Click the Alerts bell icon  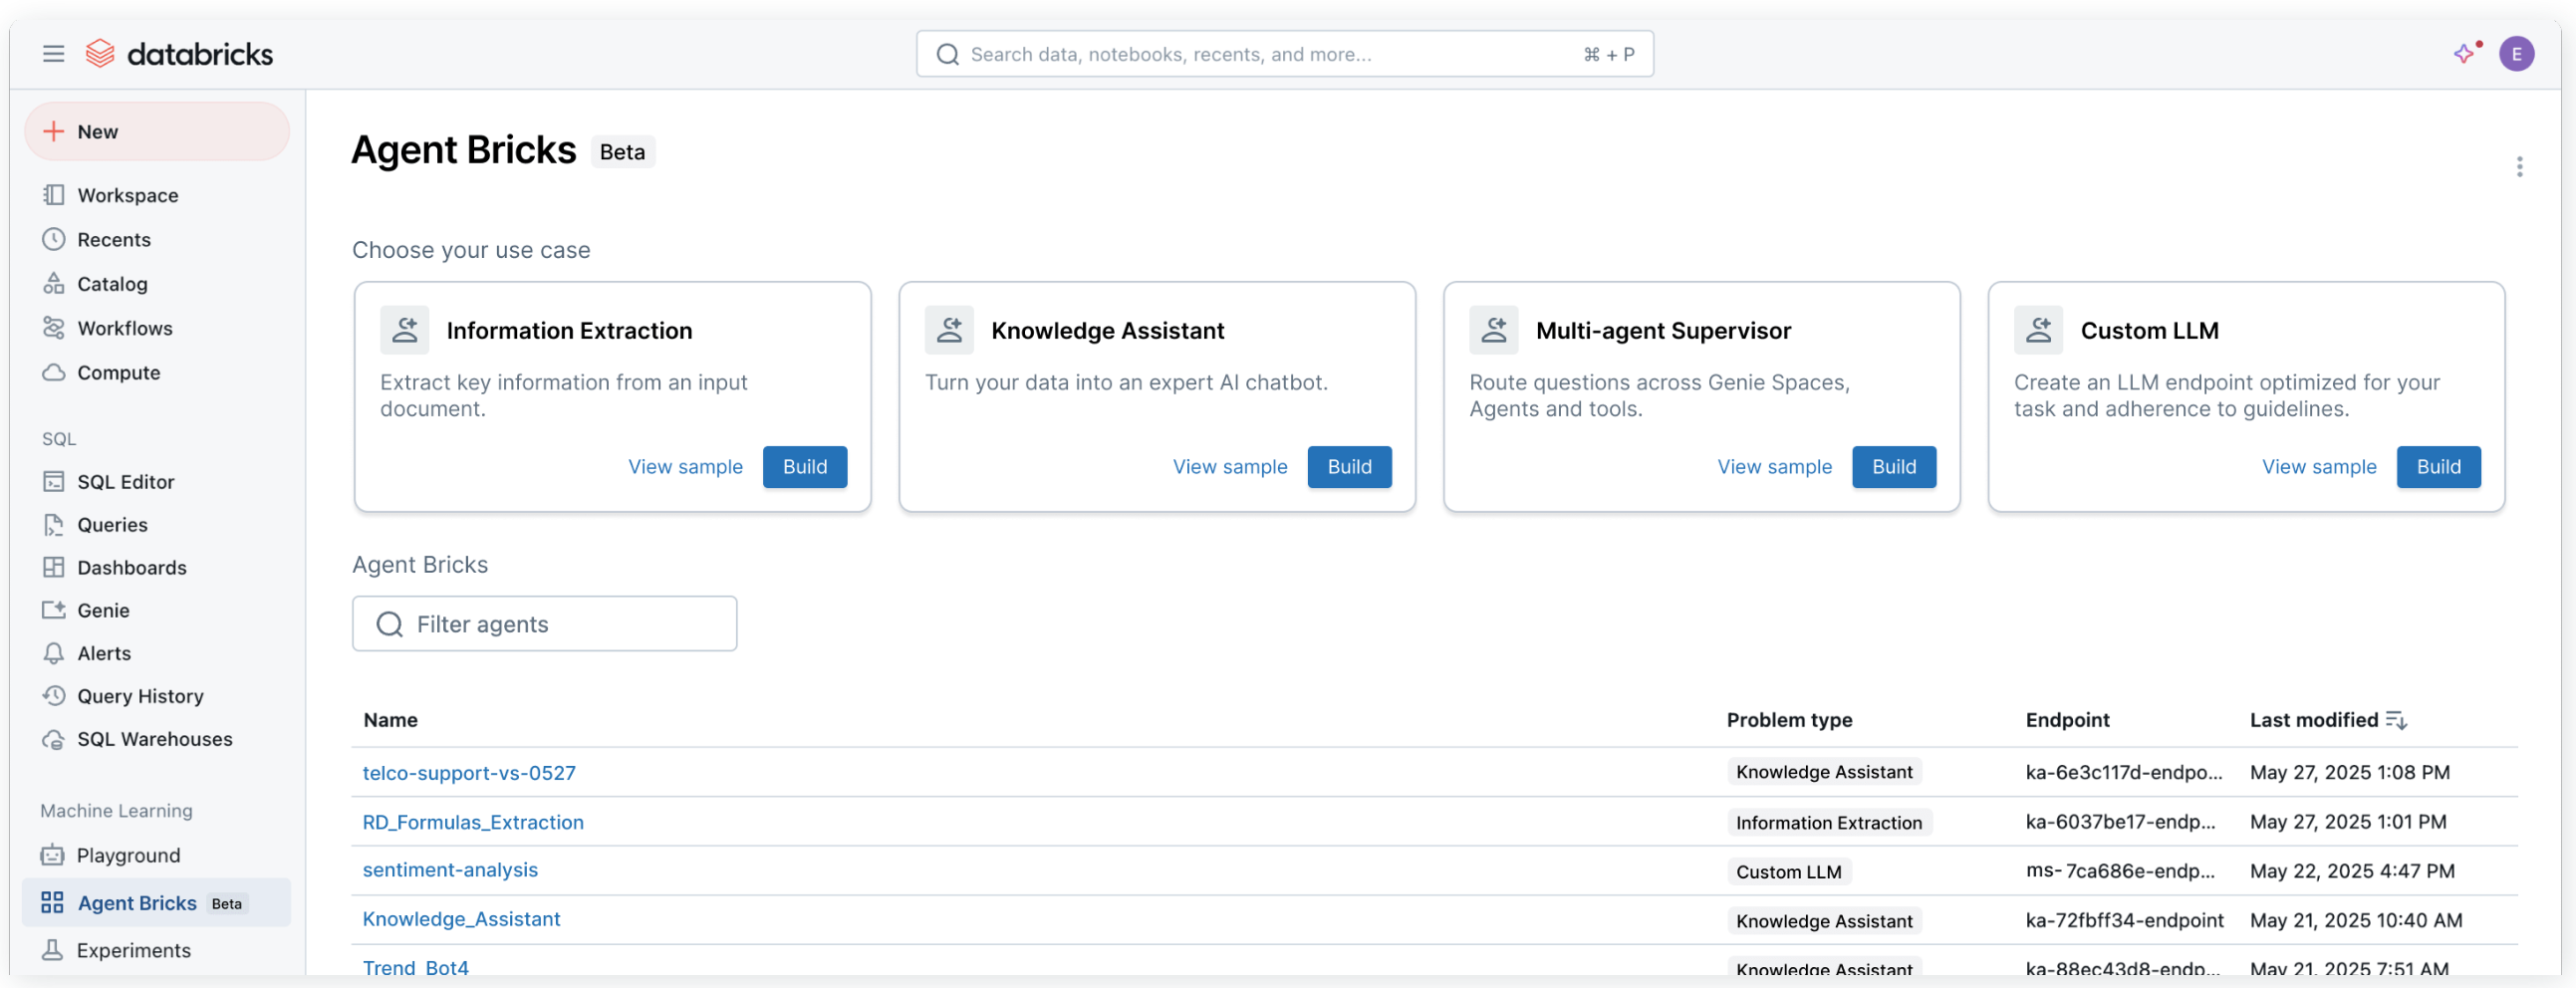54,653
